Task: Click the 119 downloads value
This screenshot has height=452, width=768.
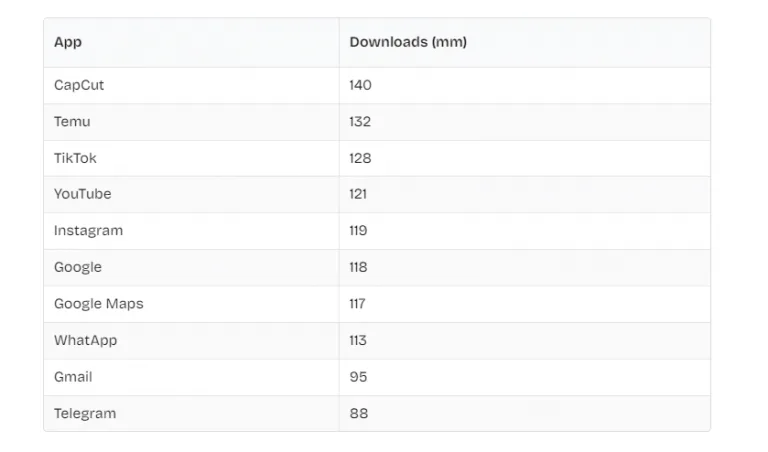Action: pyautogui.click(x=358, y=231)
